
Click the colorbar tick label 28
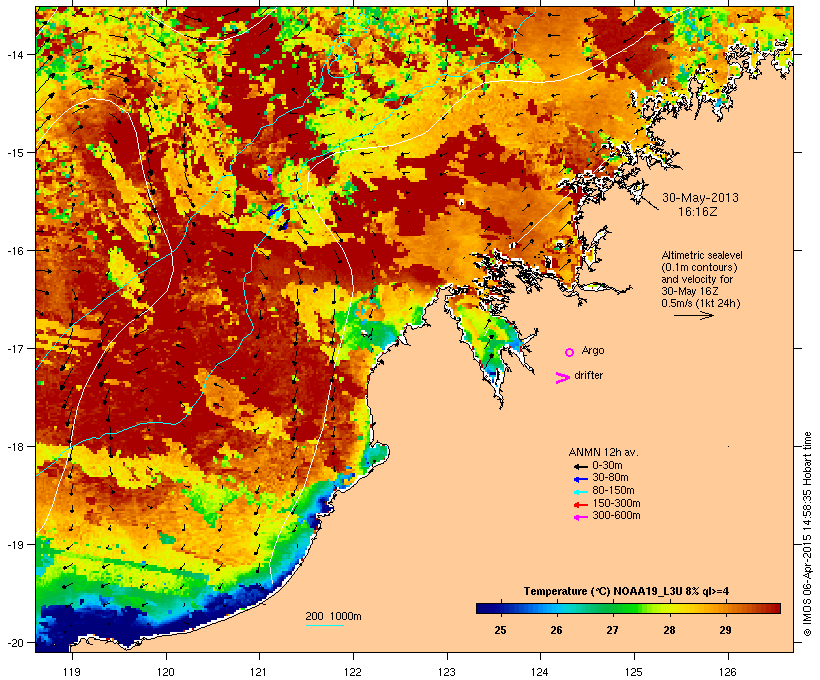point(669,630)
